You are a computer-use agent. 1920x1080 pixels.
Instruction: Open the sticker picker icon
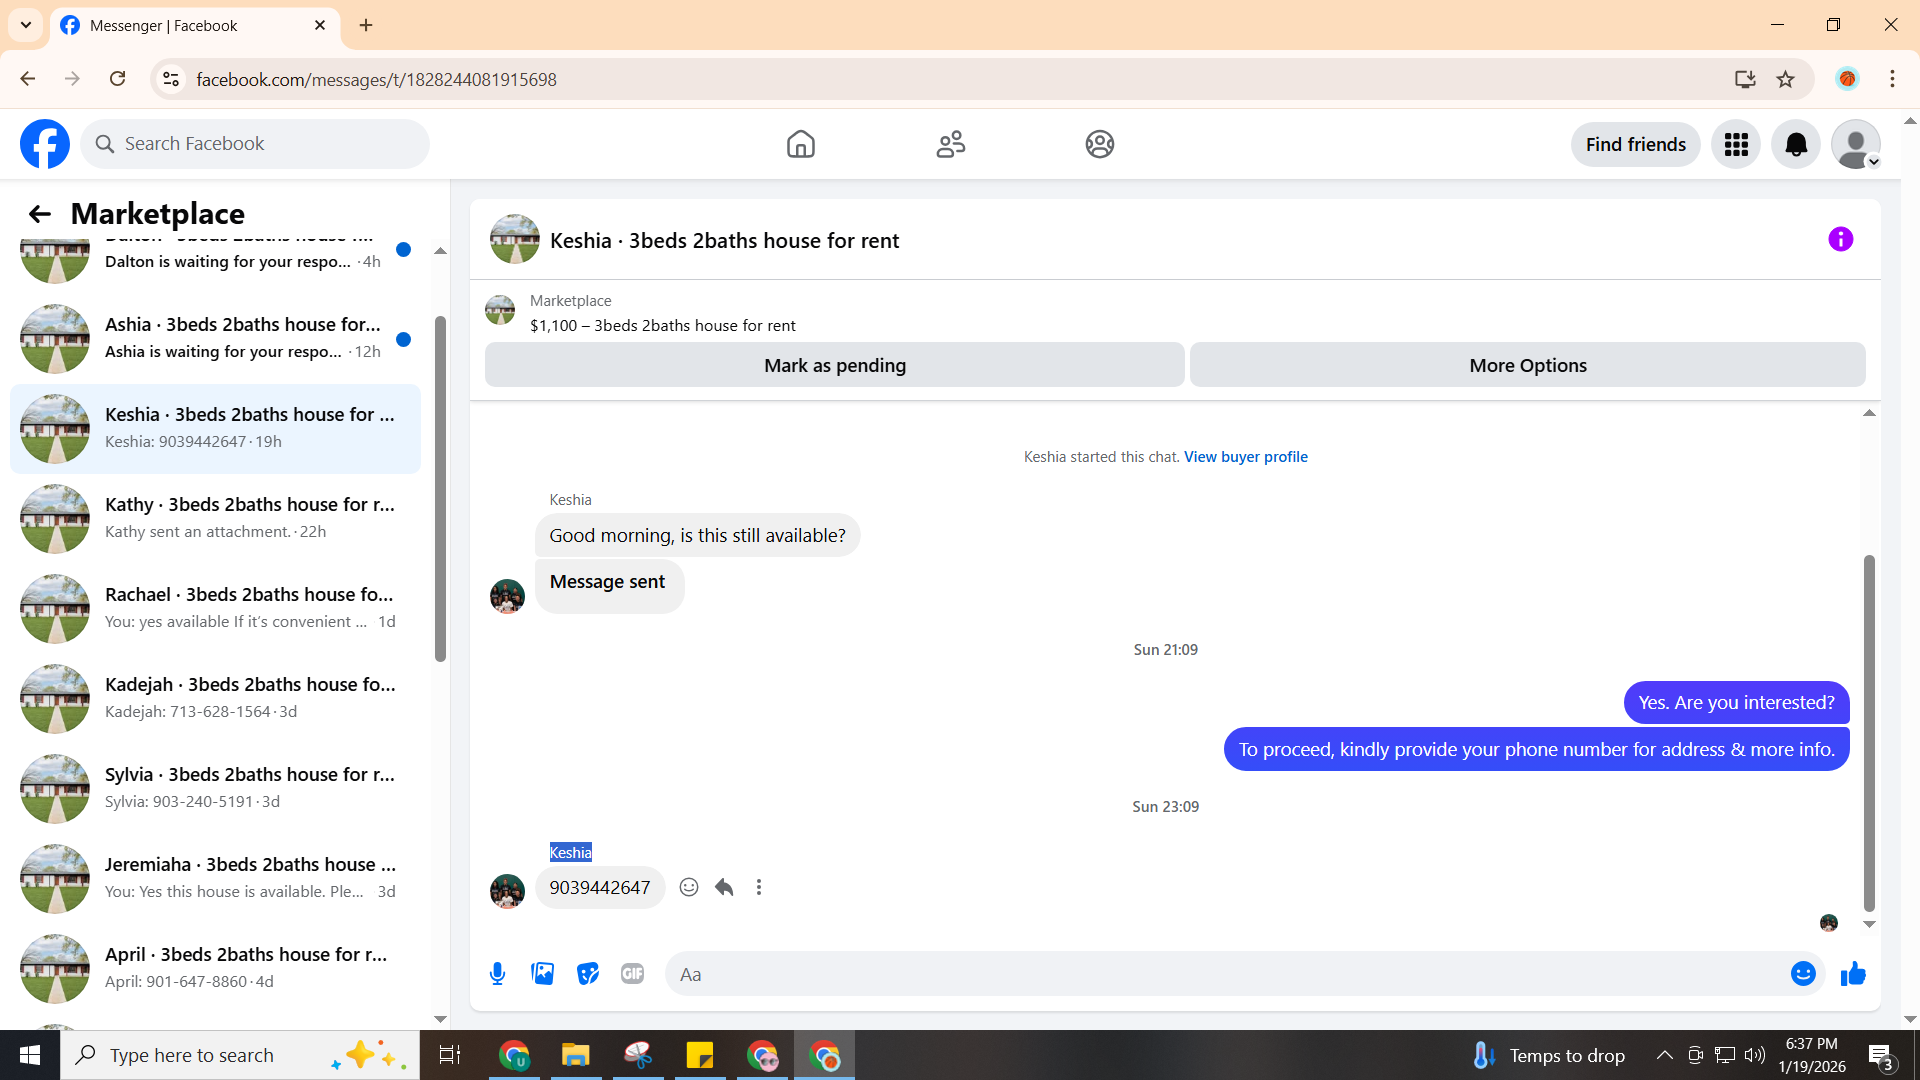(x=587, y=974)
